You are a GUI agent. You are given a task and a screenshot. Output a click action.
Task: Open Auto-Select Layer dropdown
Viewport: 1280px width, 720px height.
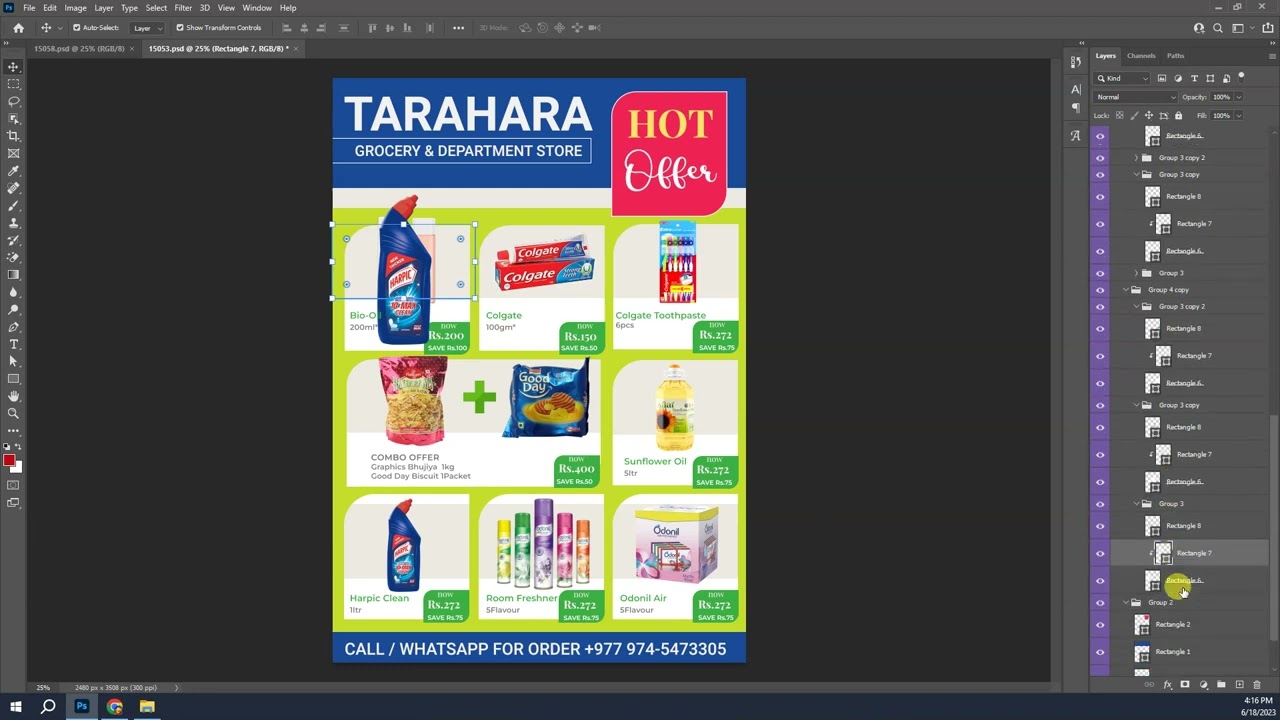coord(146,28)
